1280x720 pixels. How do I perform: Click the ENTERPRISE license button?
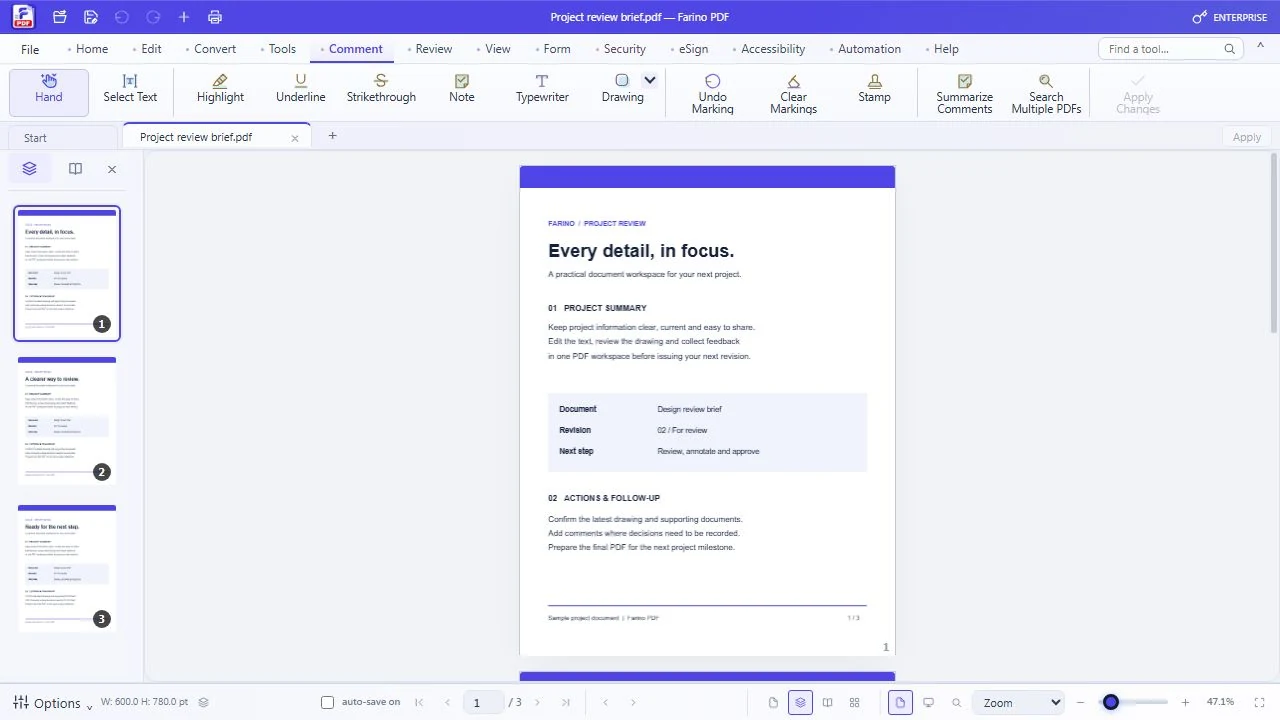click(x=1230, y=17)
